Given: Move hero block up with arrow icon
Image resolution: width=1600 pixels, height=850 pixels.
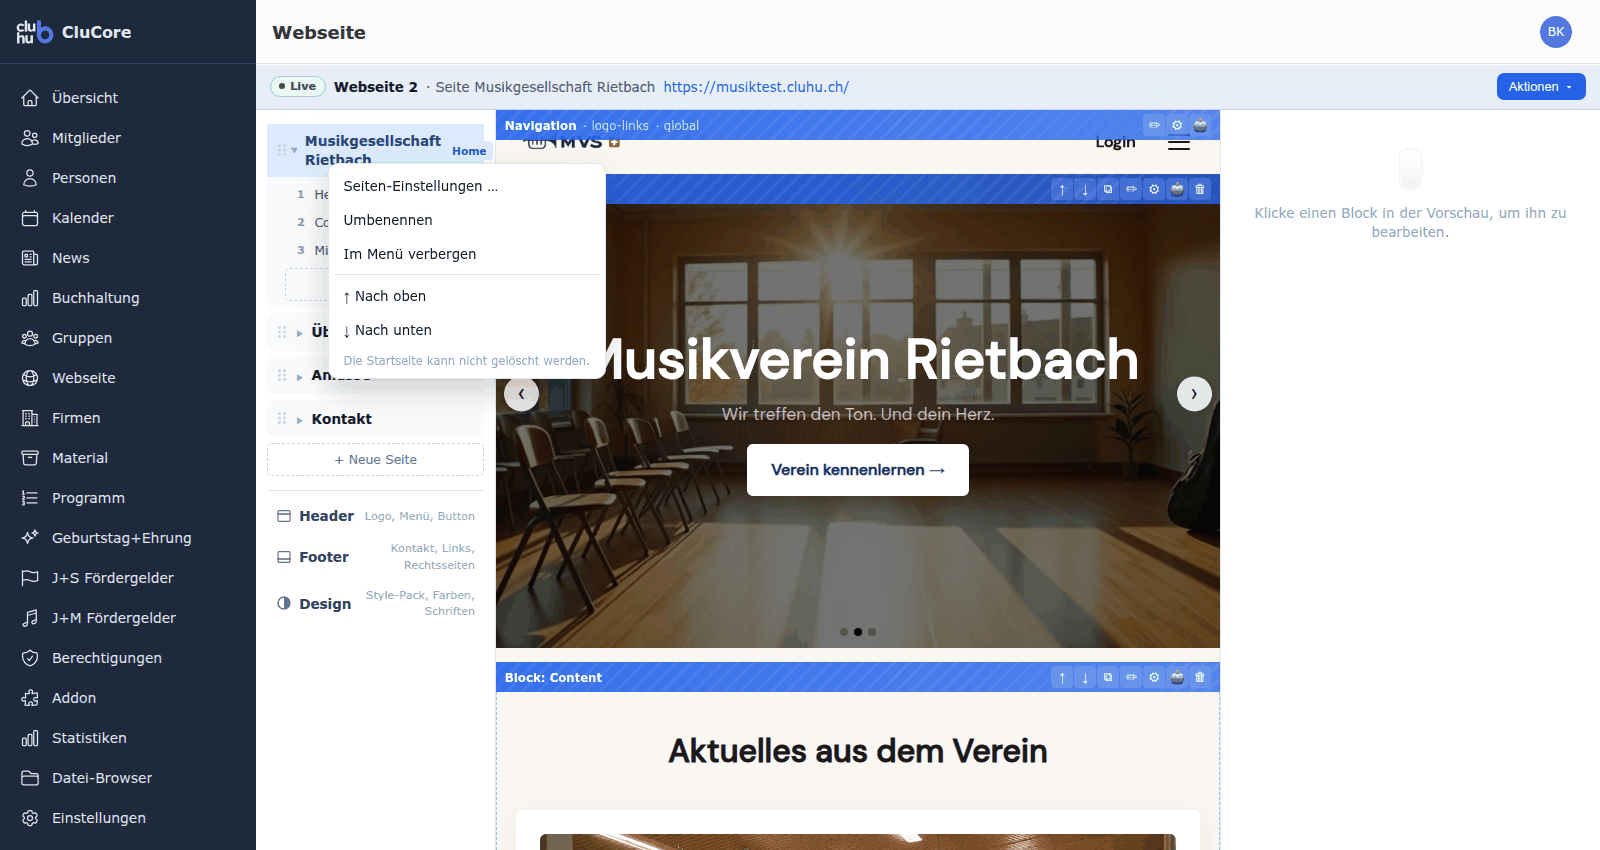Looking at the screenshot, I should (x=1062, y=189).
